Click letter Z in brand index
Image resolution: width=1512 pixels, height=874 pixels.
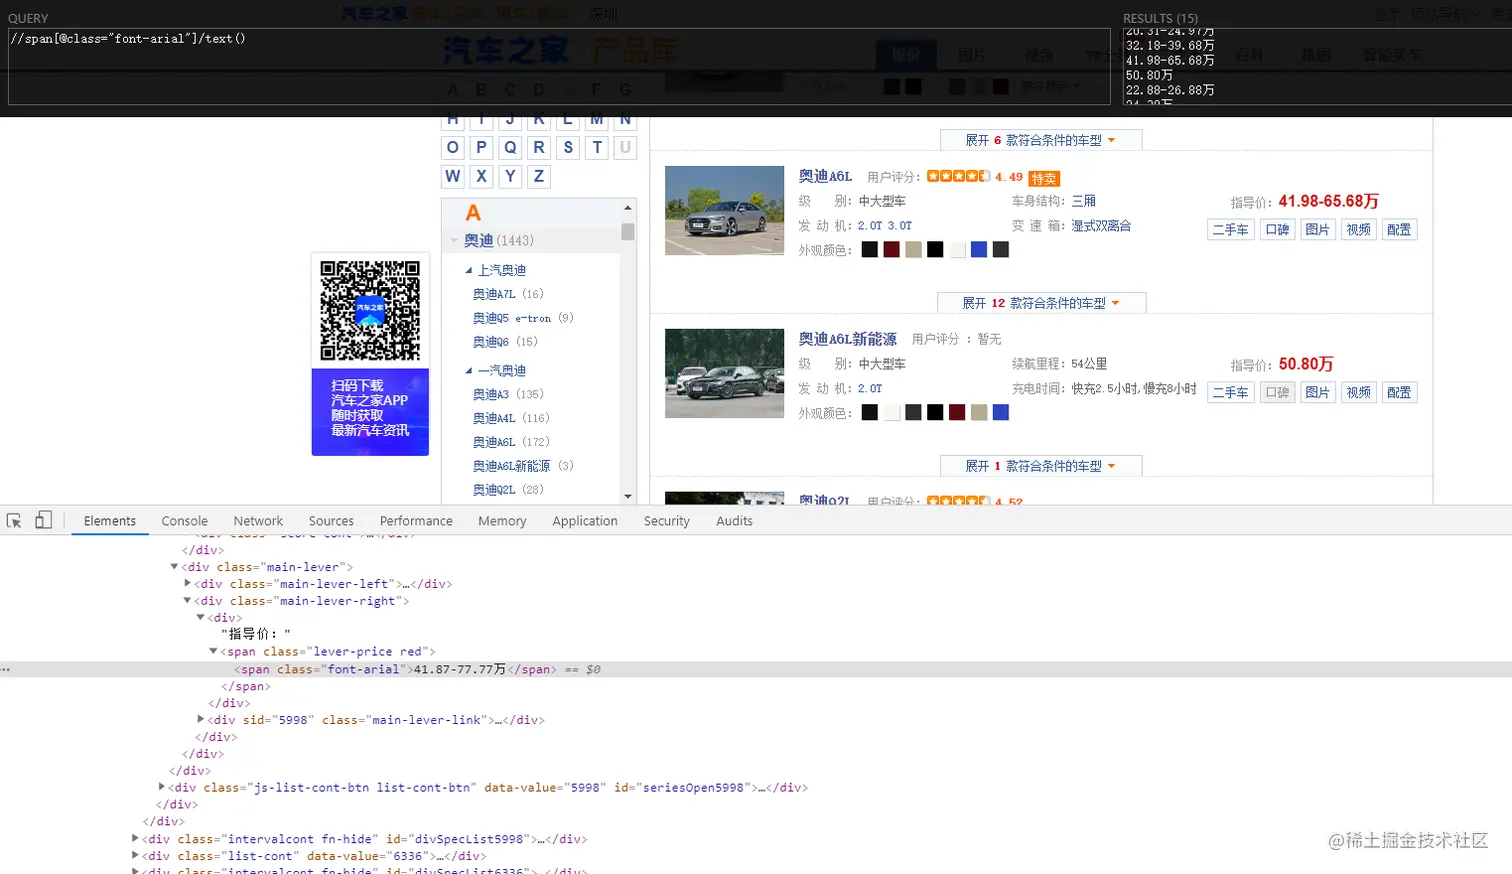tap(539, 176)
